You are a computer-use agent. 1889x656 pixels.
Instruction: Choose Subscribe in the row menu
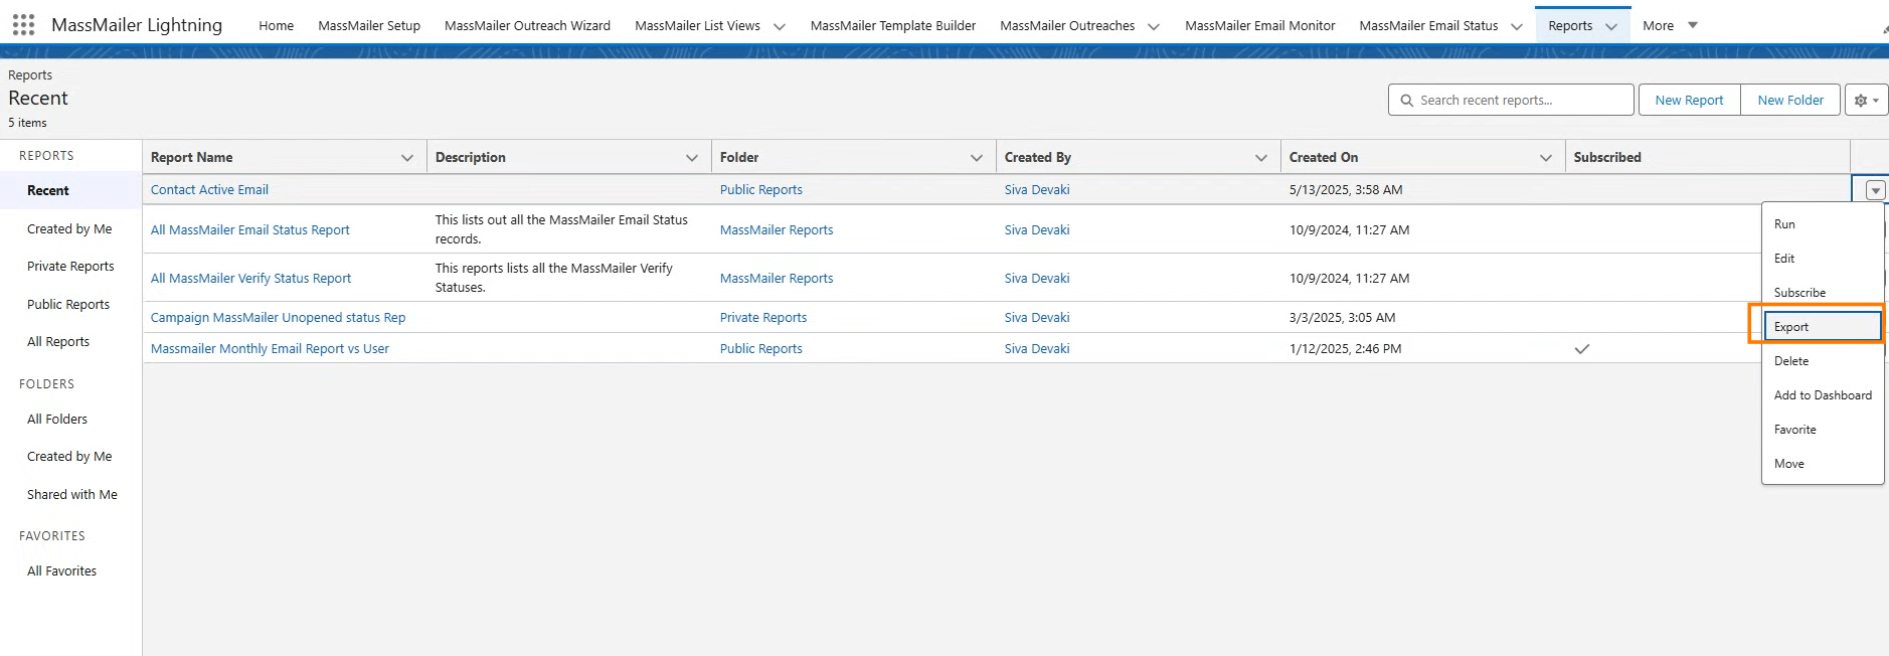[1822, 292]
